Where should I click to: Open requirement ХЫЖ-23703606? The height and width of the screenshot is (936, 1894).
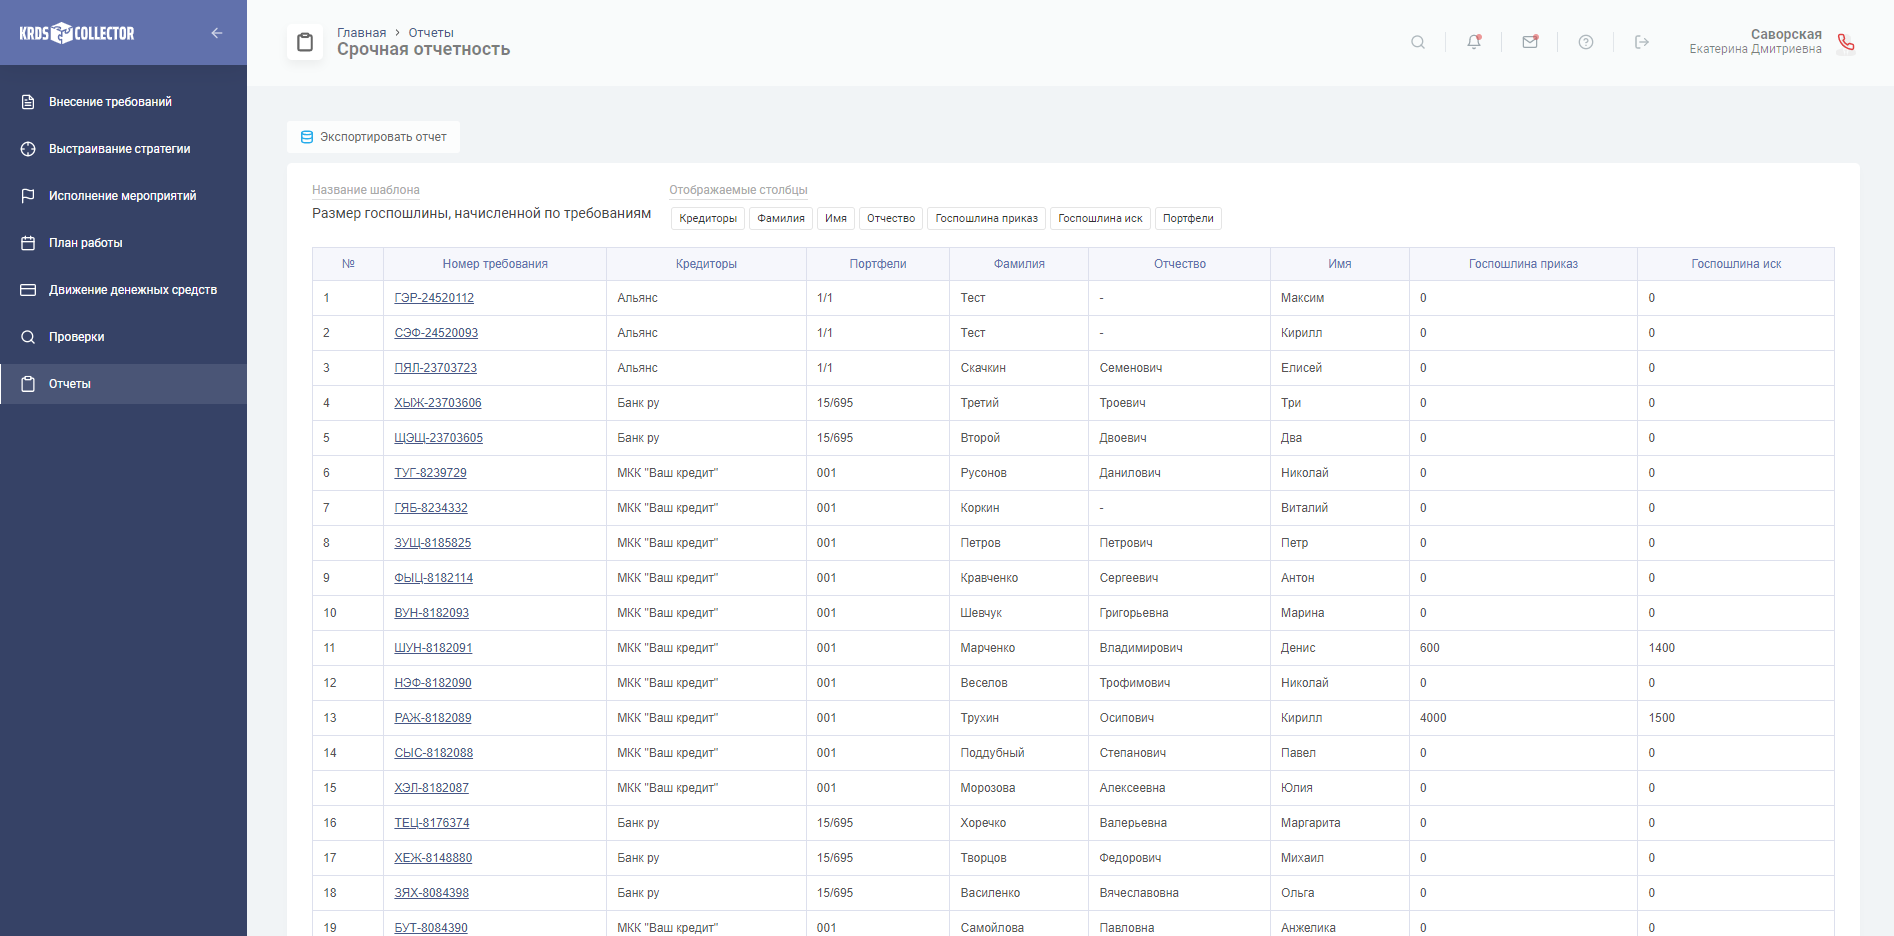[438, 403]
